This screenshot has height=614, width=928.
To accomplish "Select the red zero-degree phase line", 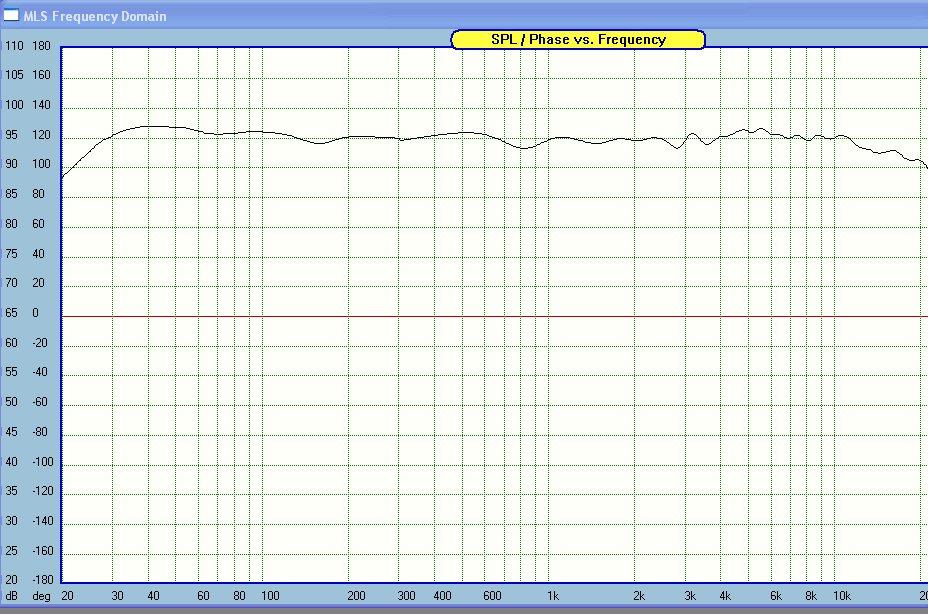I will [x=494, y=316].
